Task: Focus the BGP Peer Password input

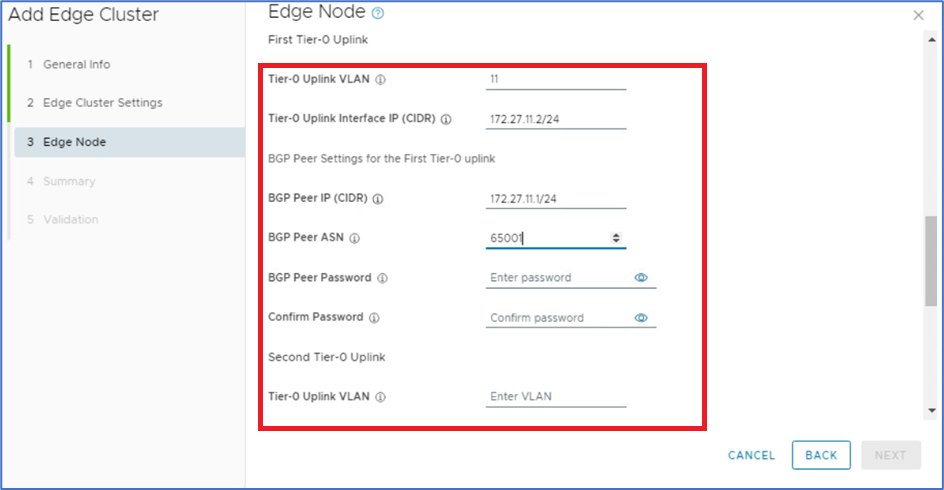Action: pos(555,278)
